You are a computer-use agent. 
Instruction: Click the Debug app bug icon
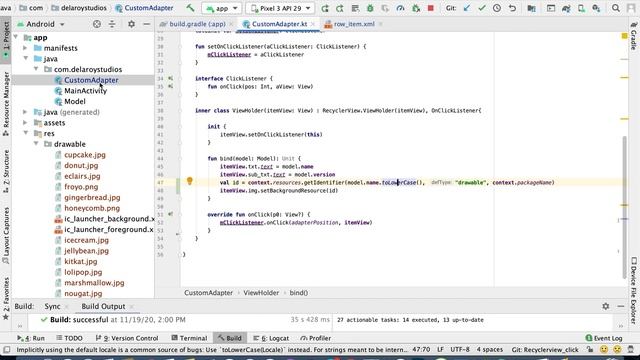point(370,8)
